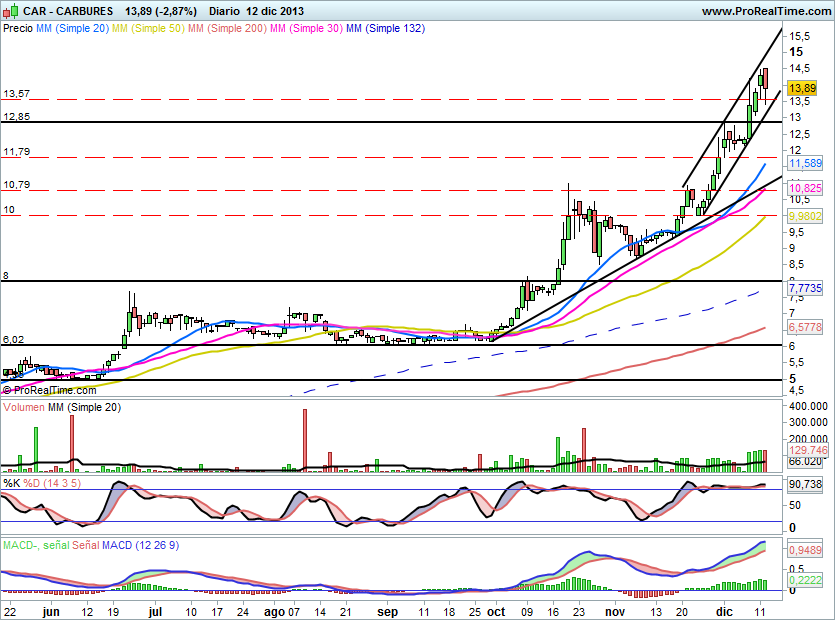
Task: Click the magenta 10,825 value tag
Action: coord(806,188)
